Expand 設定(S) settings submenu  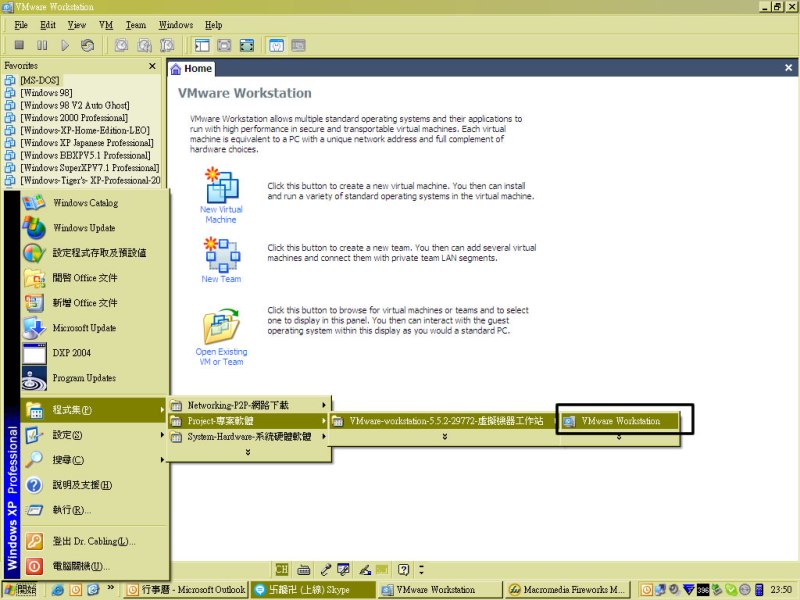94,435
